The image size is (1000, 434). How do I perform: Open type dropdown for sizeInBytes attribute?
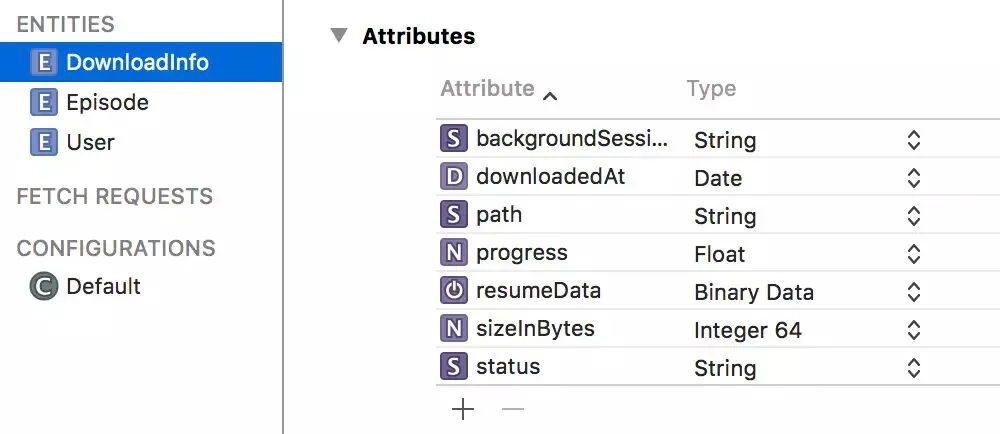click(913, 330)
